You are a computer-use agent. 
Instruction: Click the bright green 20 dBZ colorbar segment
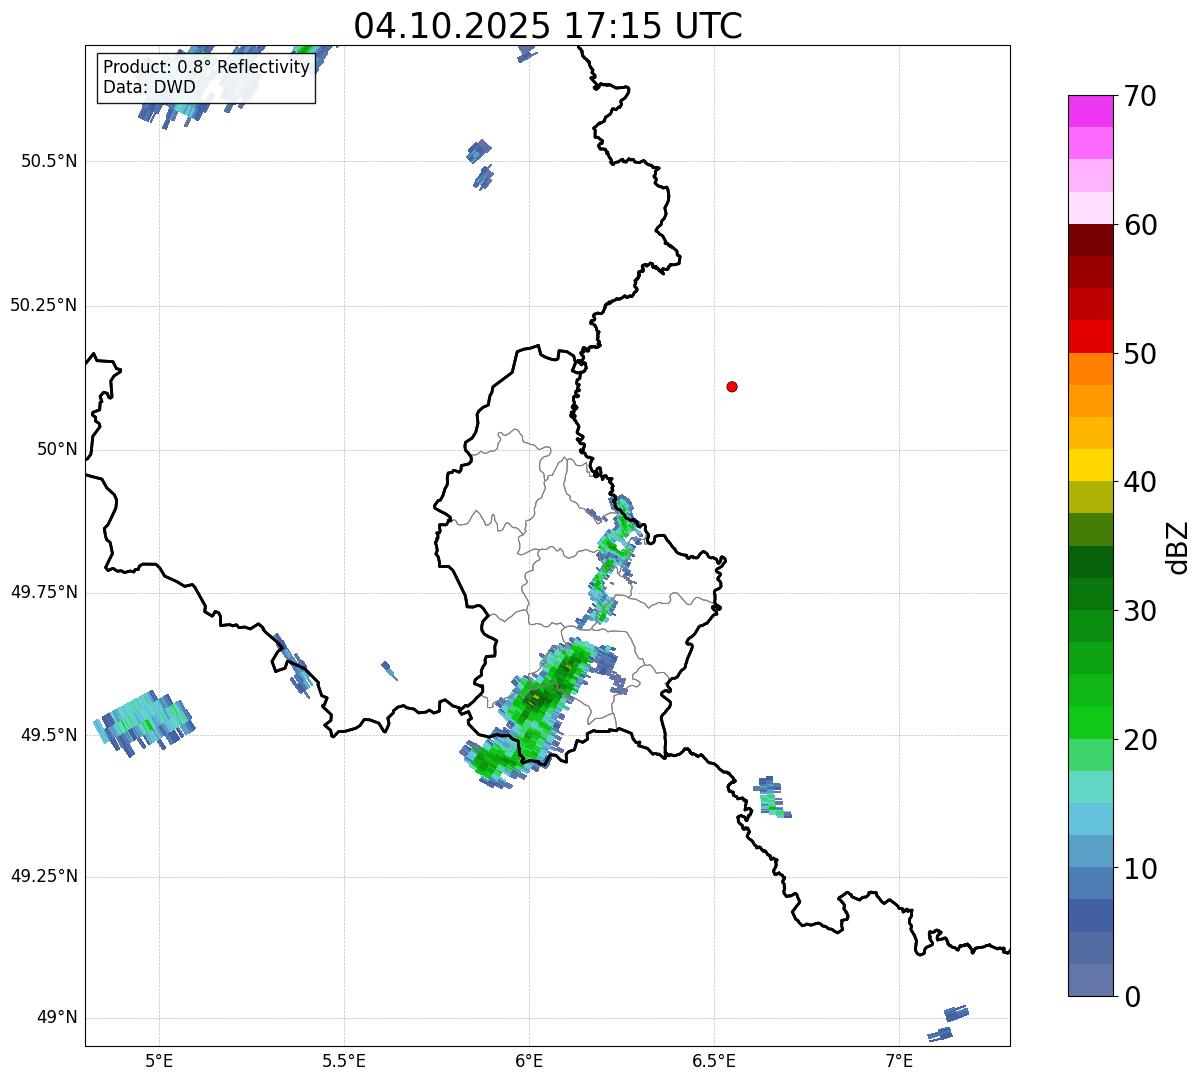[1091, 722]
